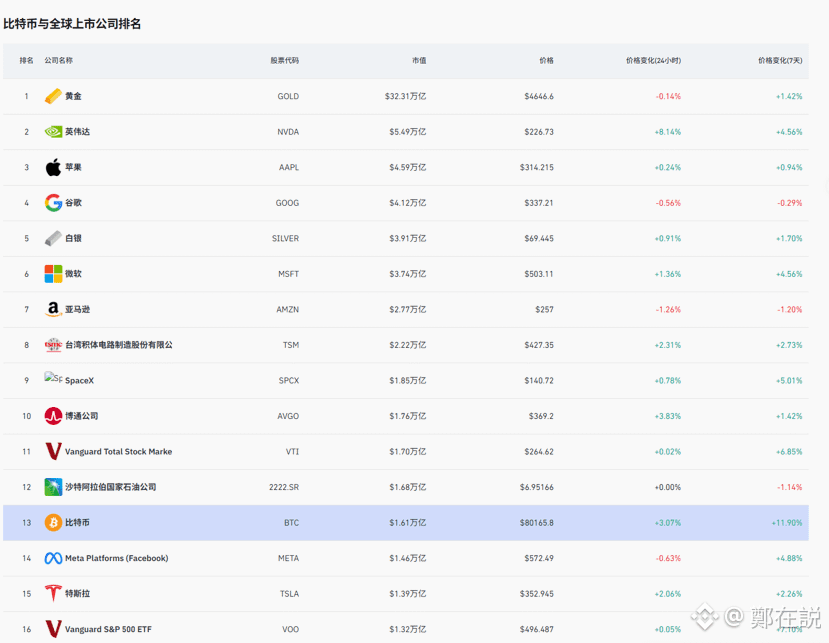Open Vanguard Total Stock Marke name

(118, 452)
